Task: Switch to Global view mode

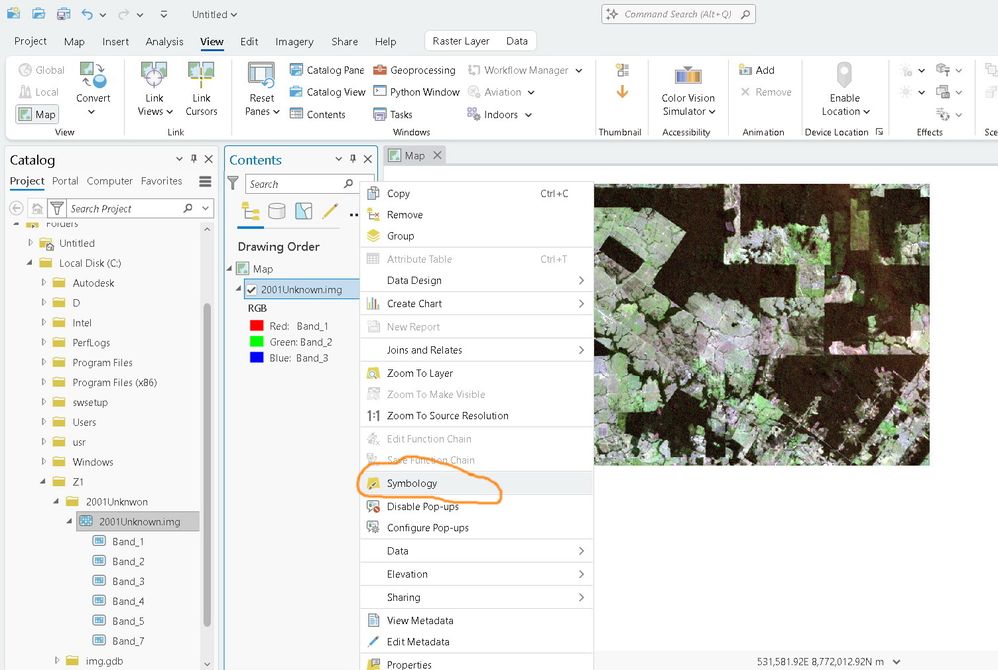Action: [x=42, y=70]
